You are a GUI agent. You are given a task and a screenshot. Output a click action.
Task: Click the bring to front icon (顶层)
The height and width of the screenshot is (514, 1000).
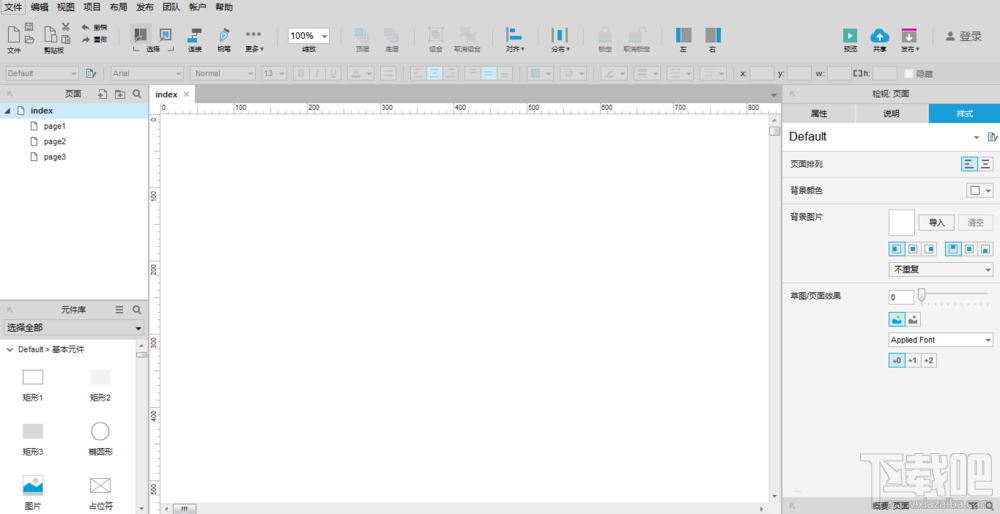click(x=362, y=35)
